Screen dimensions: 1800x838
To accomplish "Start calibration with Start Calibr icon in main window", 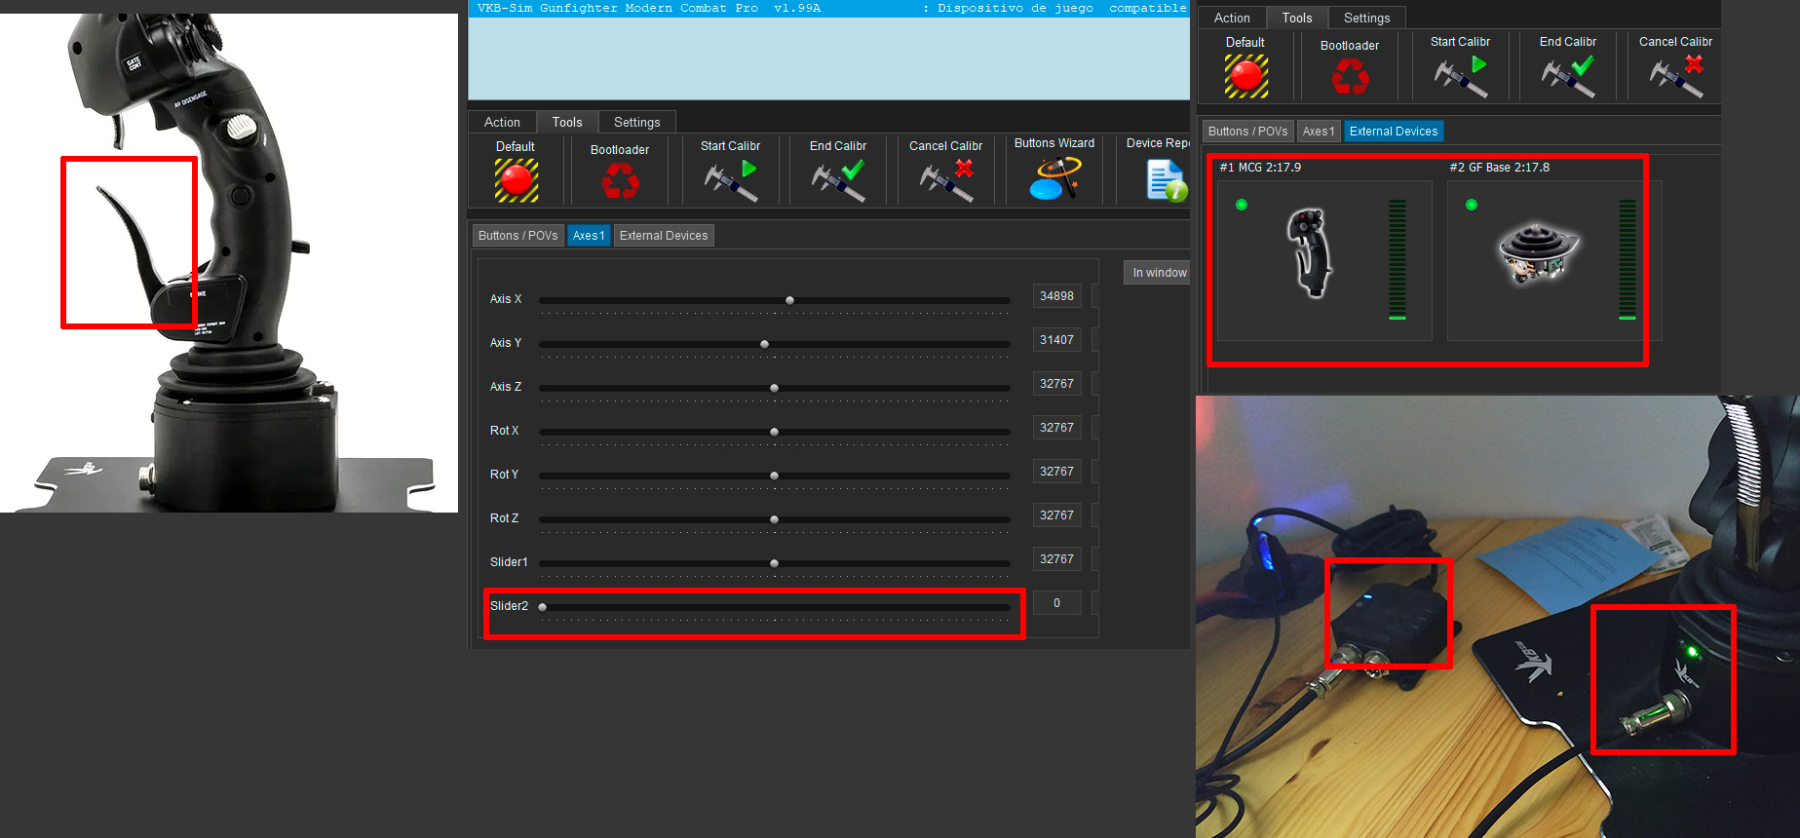I will (731, 181).
